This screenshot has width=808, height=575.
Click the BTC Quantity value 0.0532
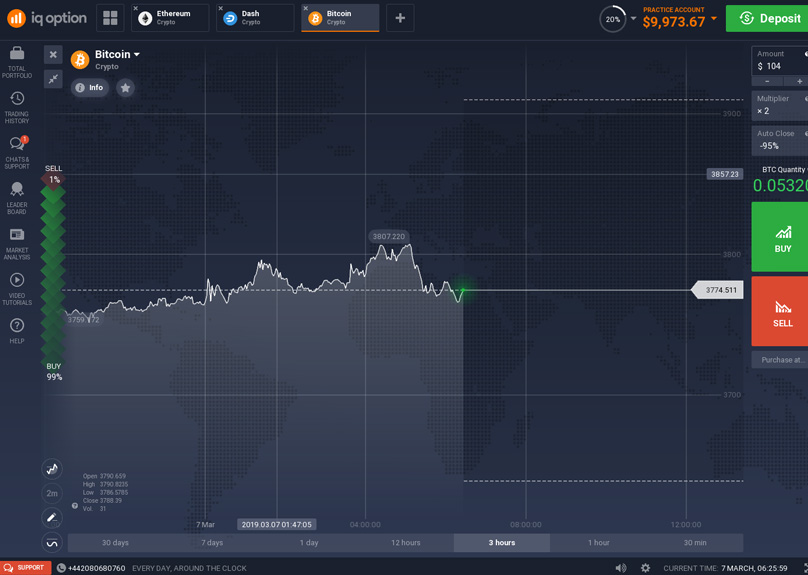pyautogui.click(x=780, y=185)
